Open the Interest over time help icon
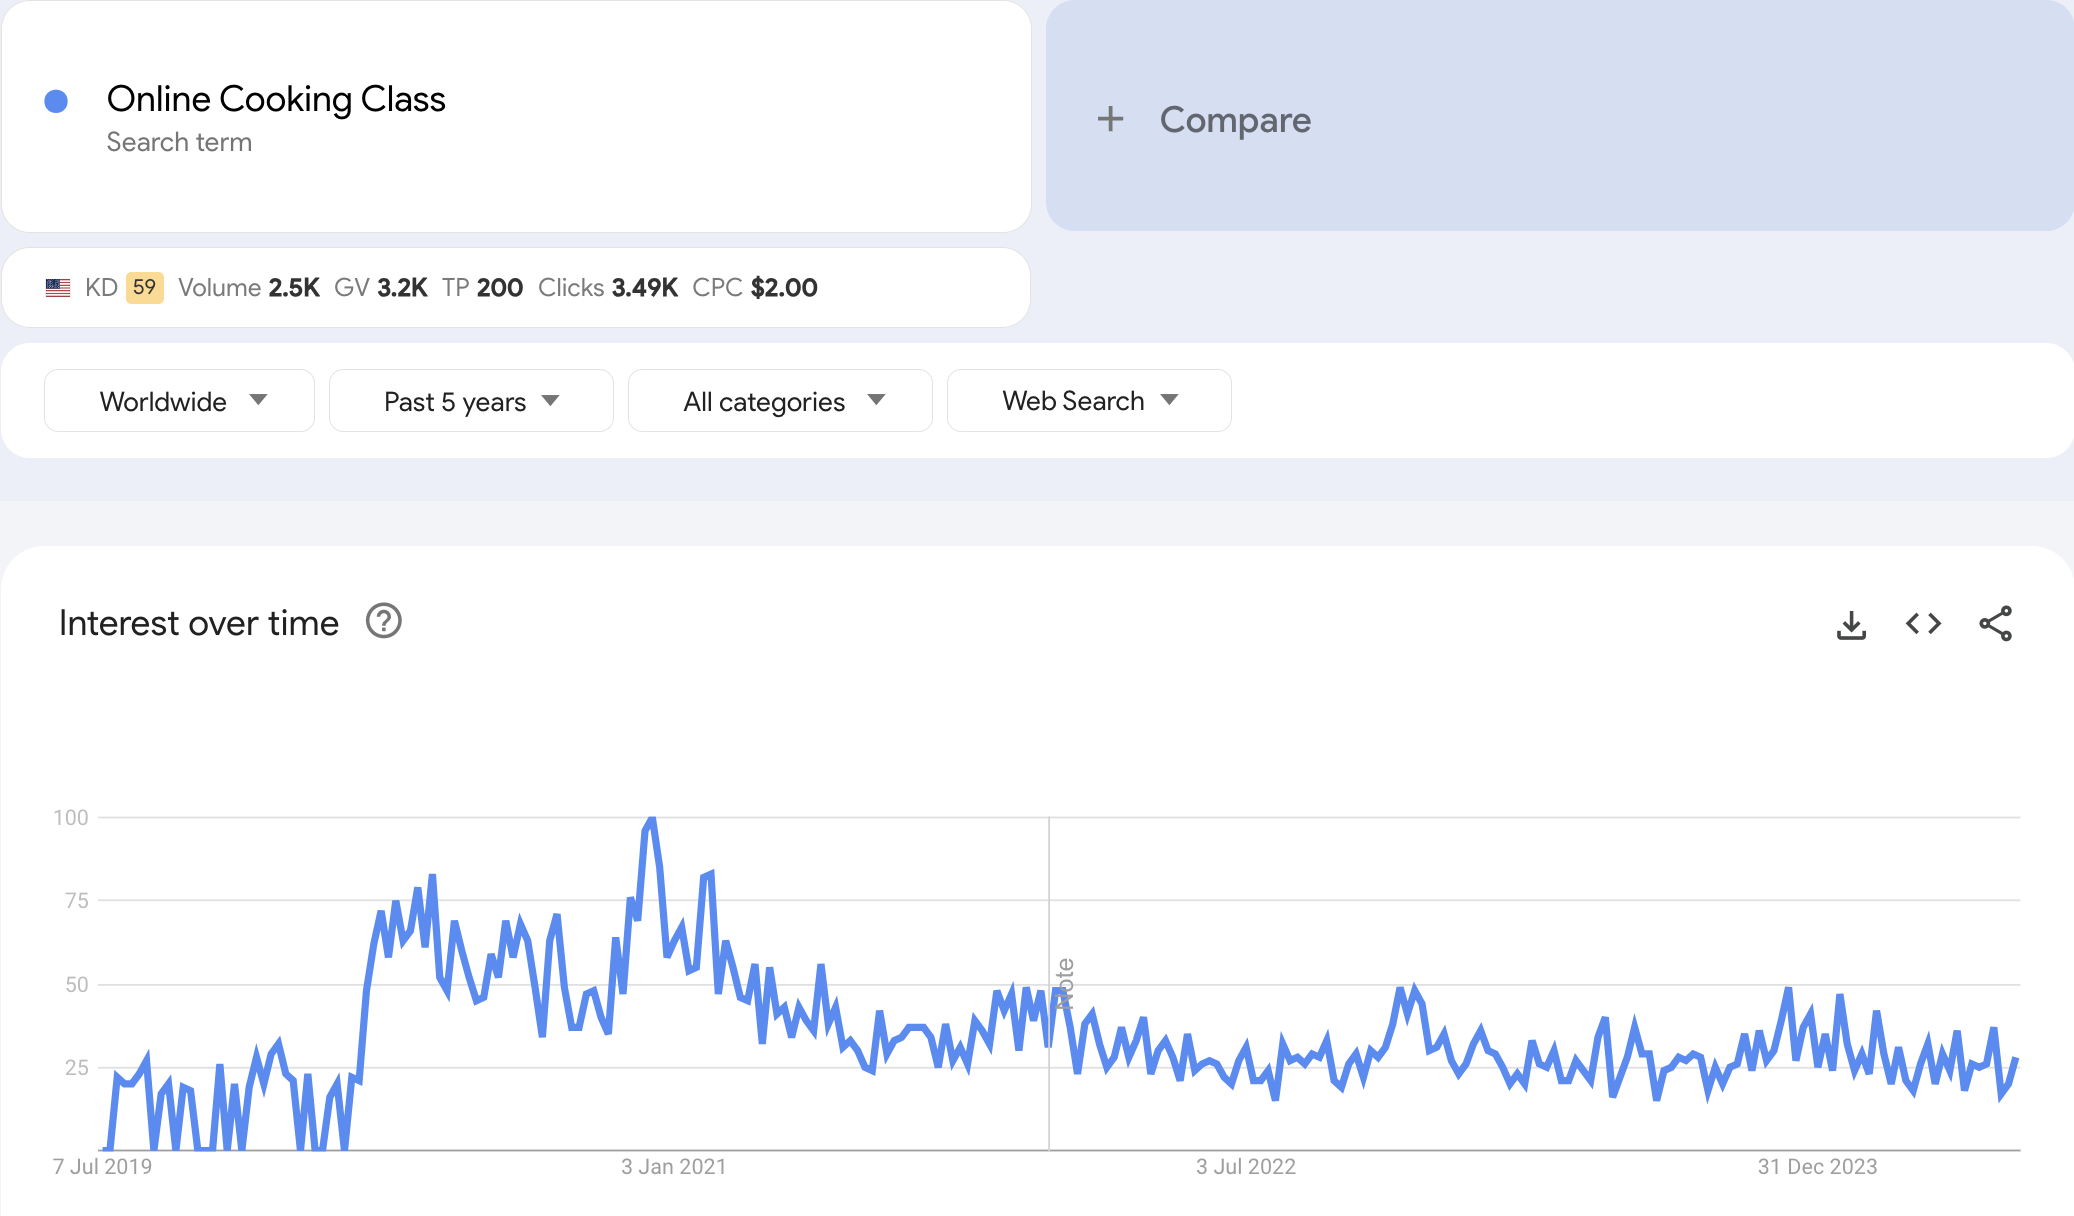Screen dimensions: 2074x1216 coord(383,621)
